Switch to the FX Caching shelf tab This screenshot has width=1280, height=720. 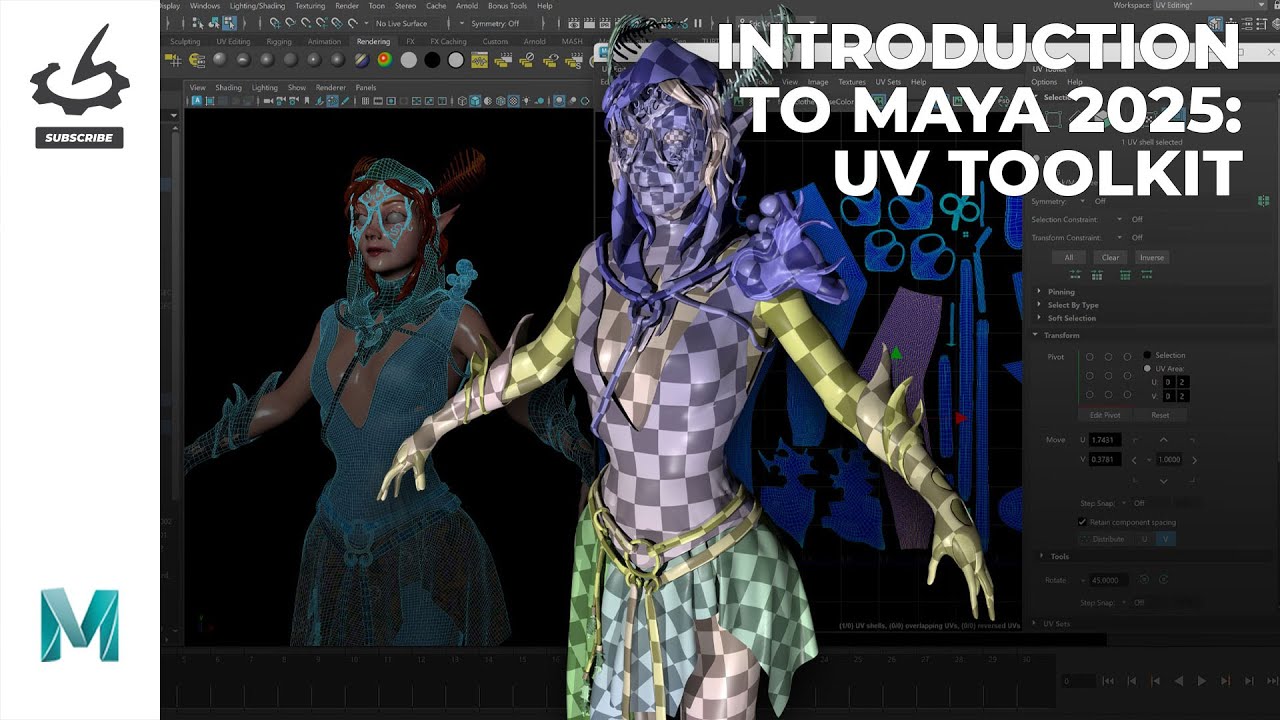point(448,42)
